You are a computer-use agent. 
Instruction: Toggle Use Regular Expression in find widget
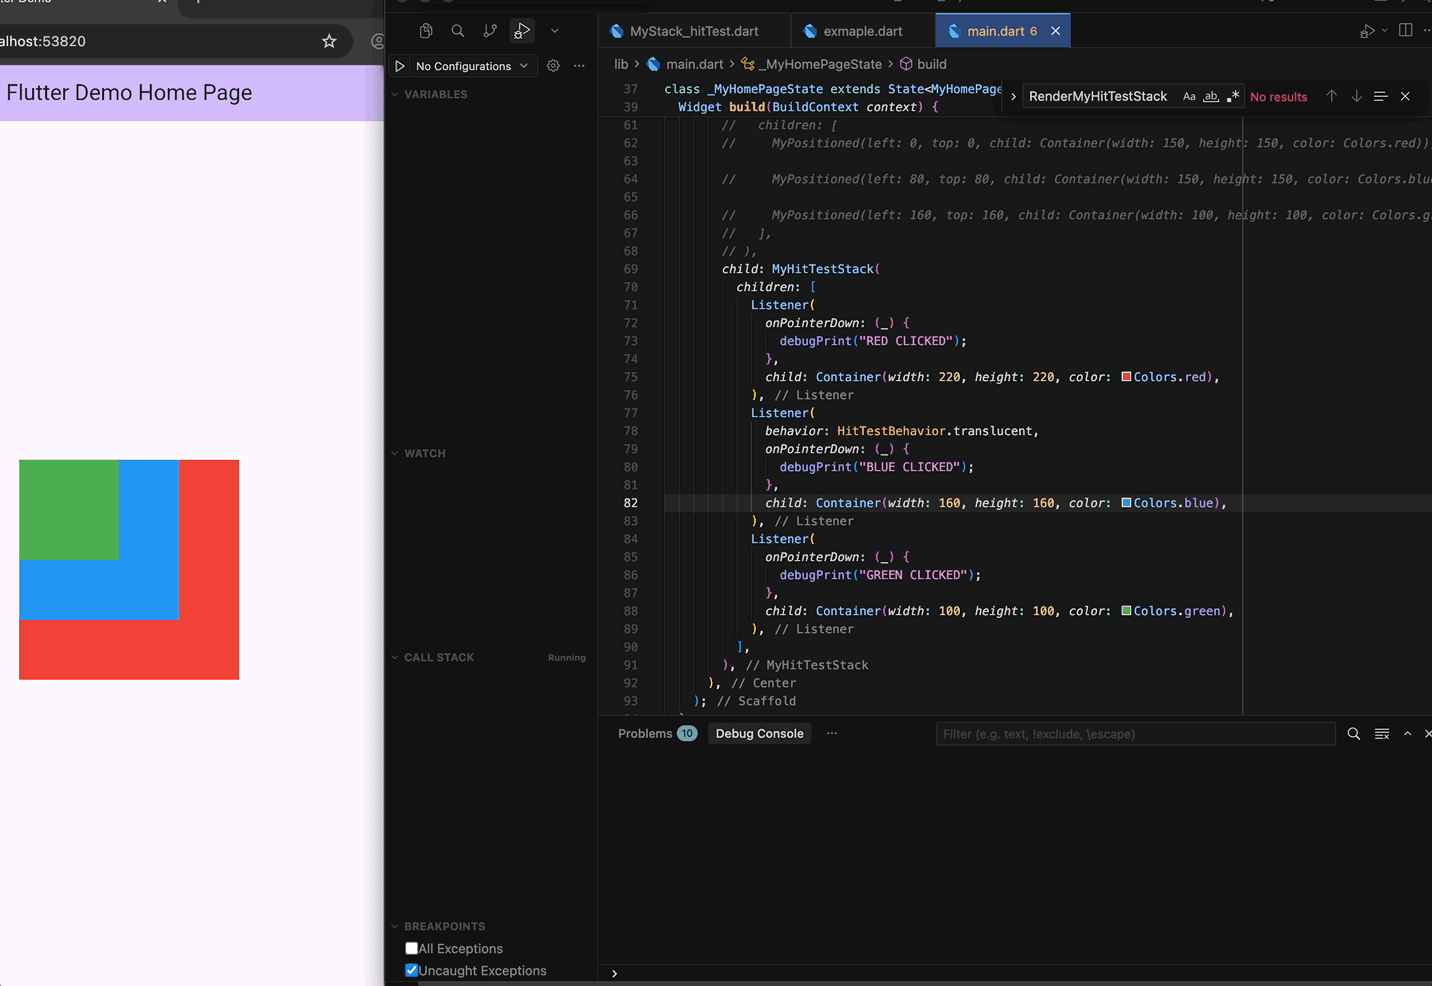coord(1233,97)
